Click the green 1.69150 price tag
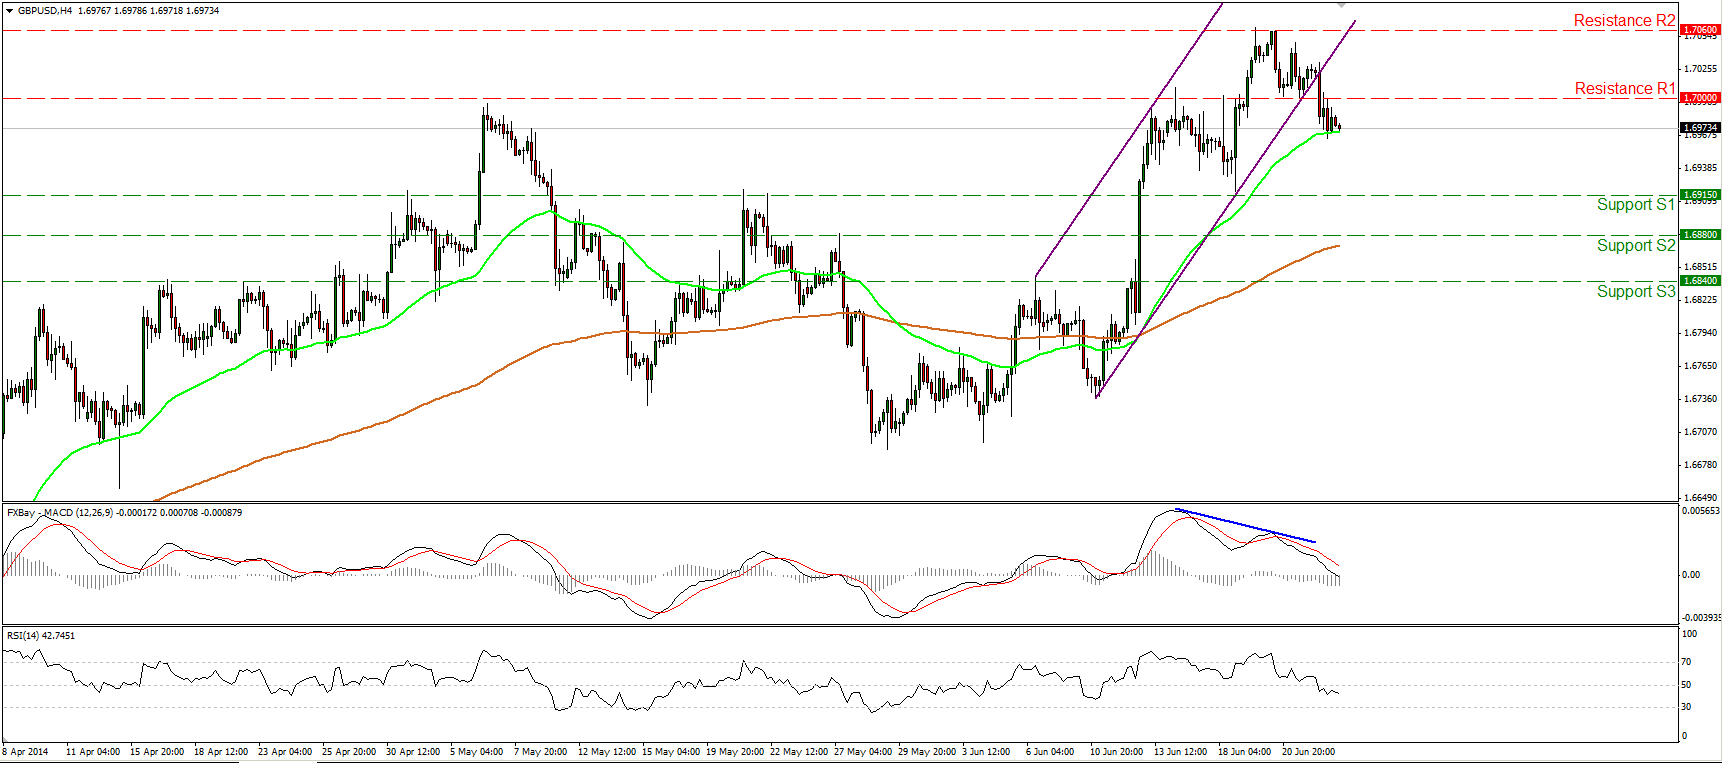This screenshot has width=1722, height=763. pyautogui.click(x=1700, y=195)
